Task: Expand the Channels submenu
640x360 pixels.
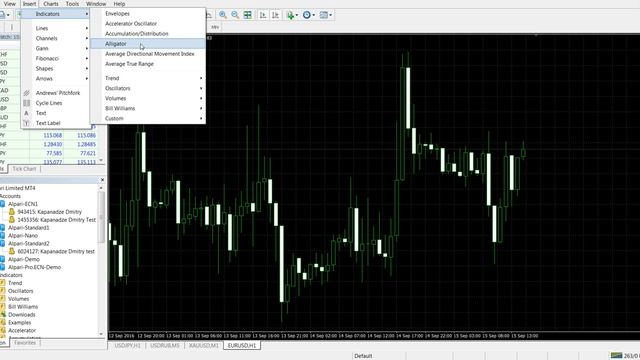Action: pos(56,38)
